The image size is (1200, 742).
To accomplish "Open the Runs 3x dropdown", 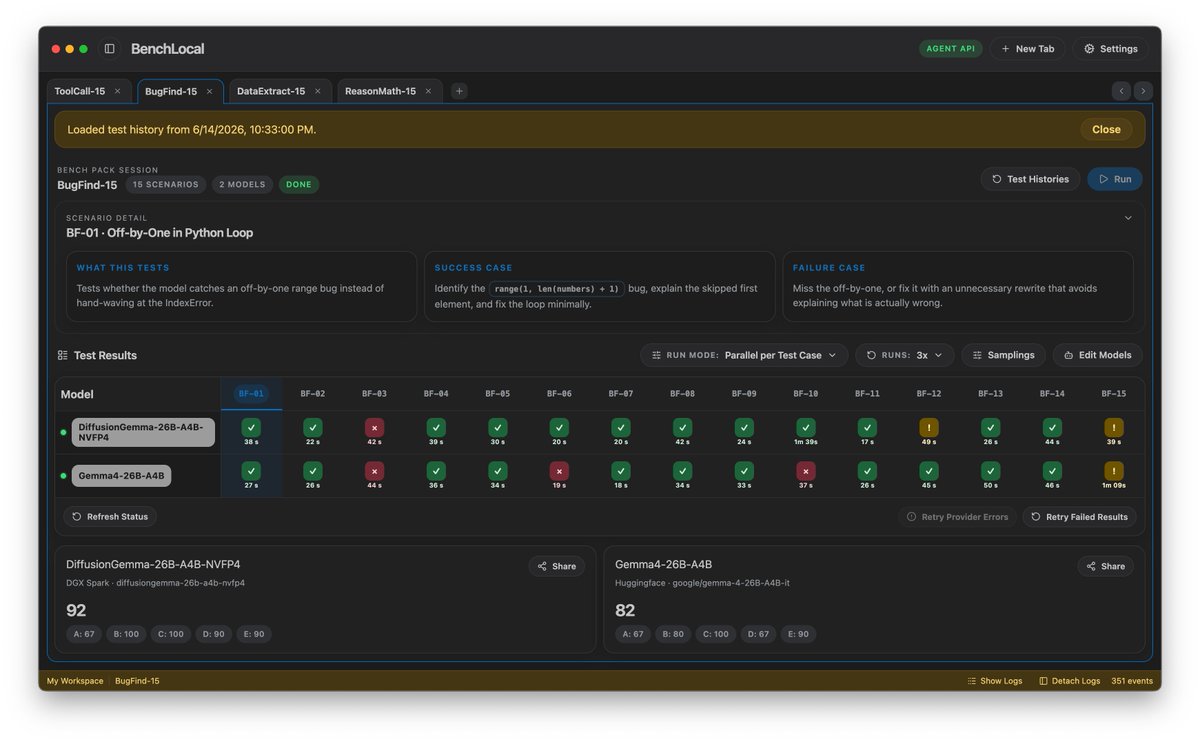I will (x=904, y=355).
